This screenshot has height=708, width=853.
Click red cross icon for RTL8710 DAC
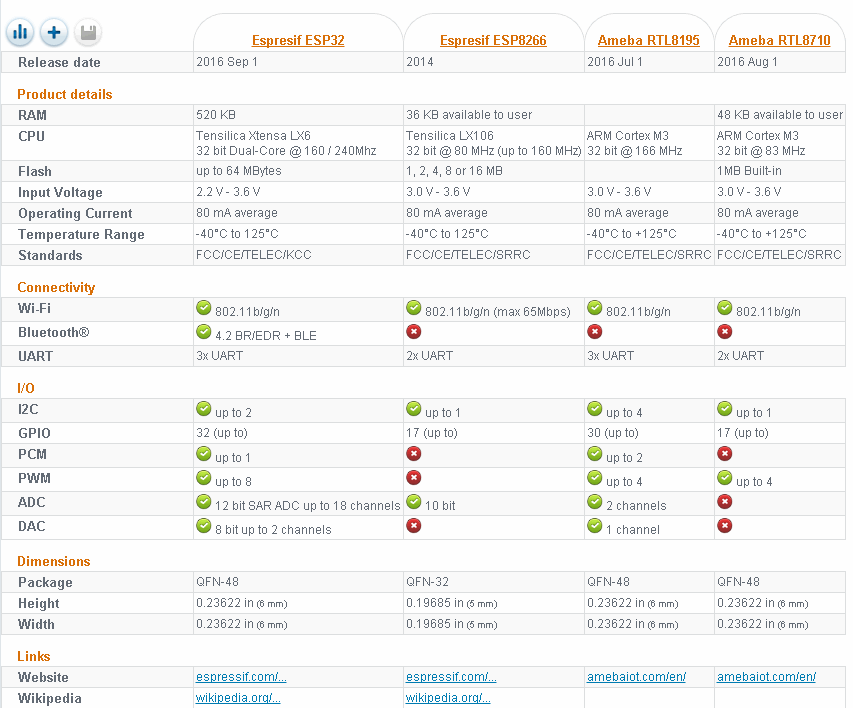pyautogui.click(x=725, y=526)
